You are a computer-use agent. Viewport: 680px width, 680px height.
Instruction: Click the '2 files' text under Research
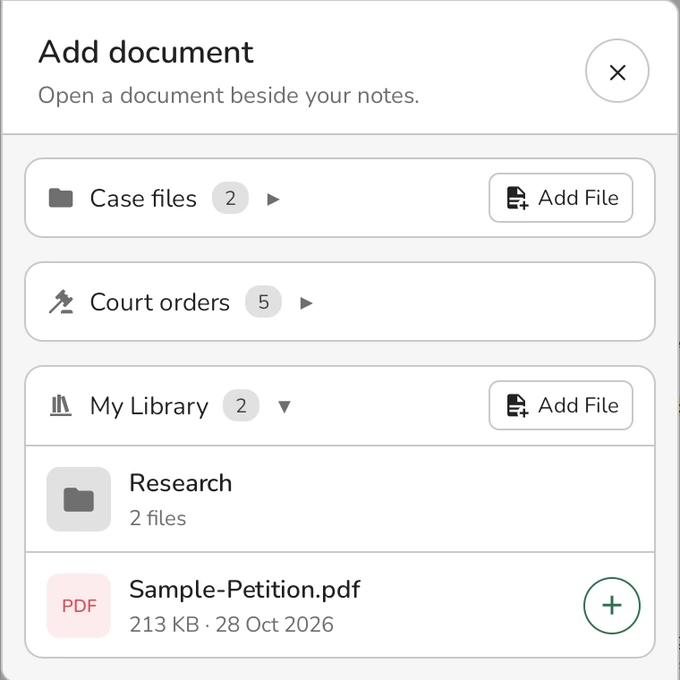157,518
